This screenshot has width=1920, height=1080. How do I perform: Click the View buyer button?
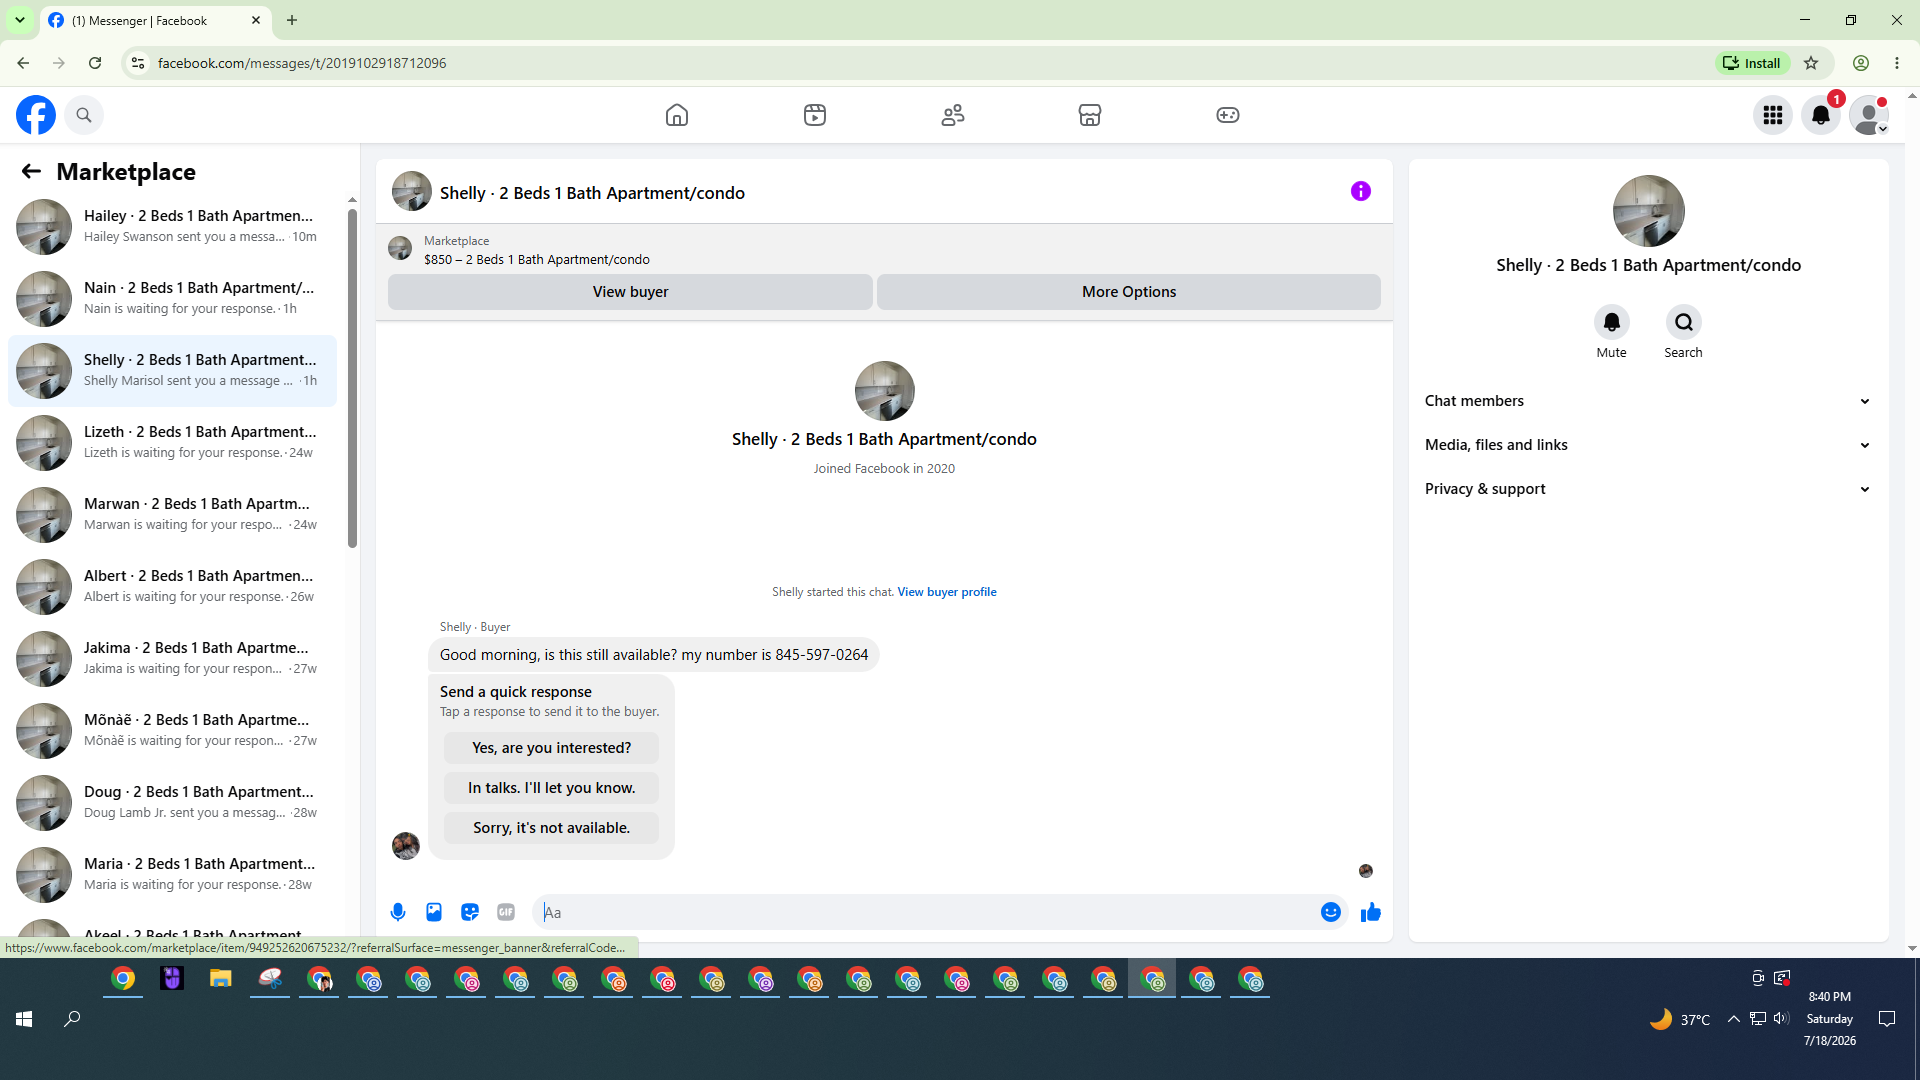point(630,292)
